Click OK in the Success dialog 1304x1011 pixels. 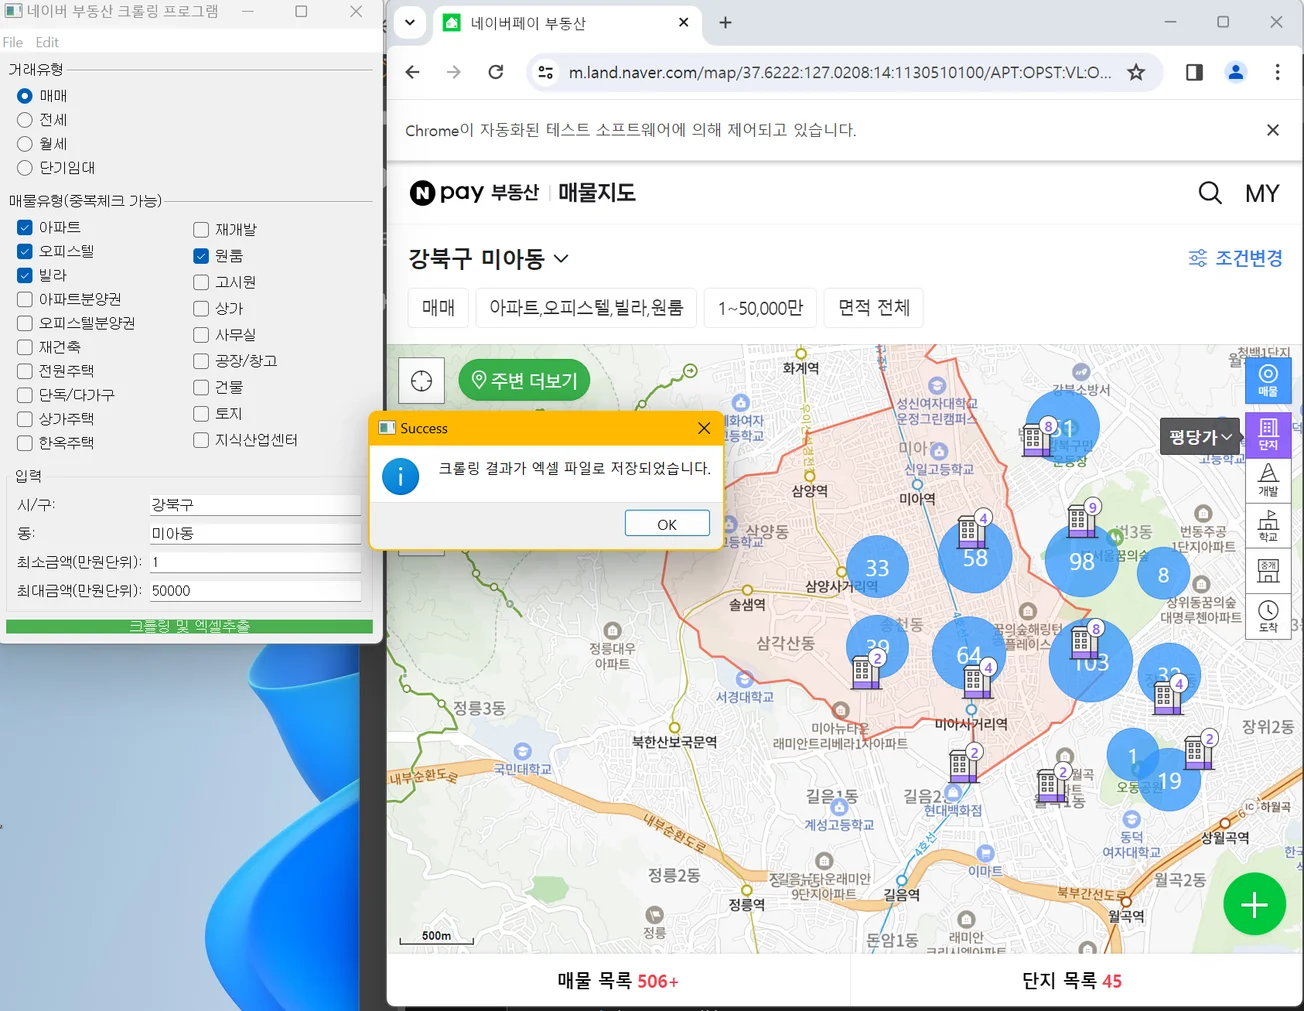pyautogui.click(x=667, y=524)
